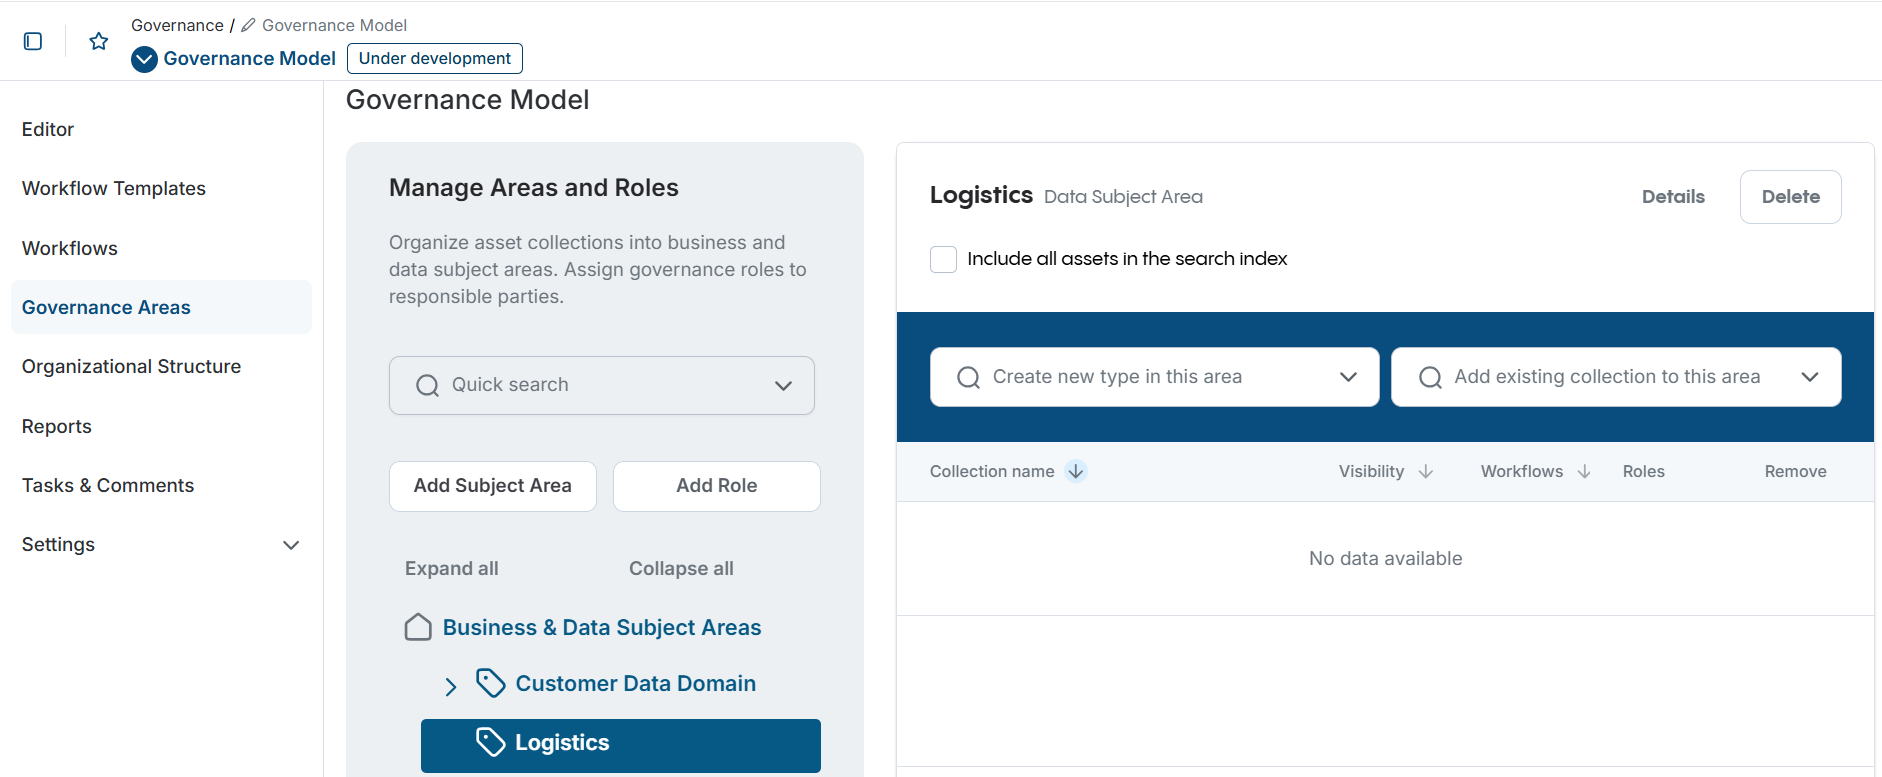Switch to the Workflow Templates section

point(113,188)
